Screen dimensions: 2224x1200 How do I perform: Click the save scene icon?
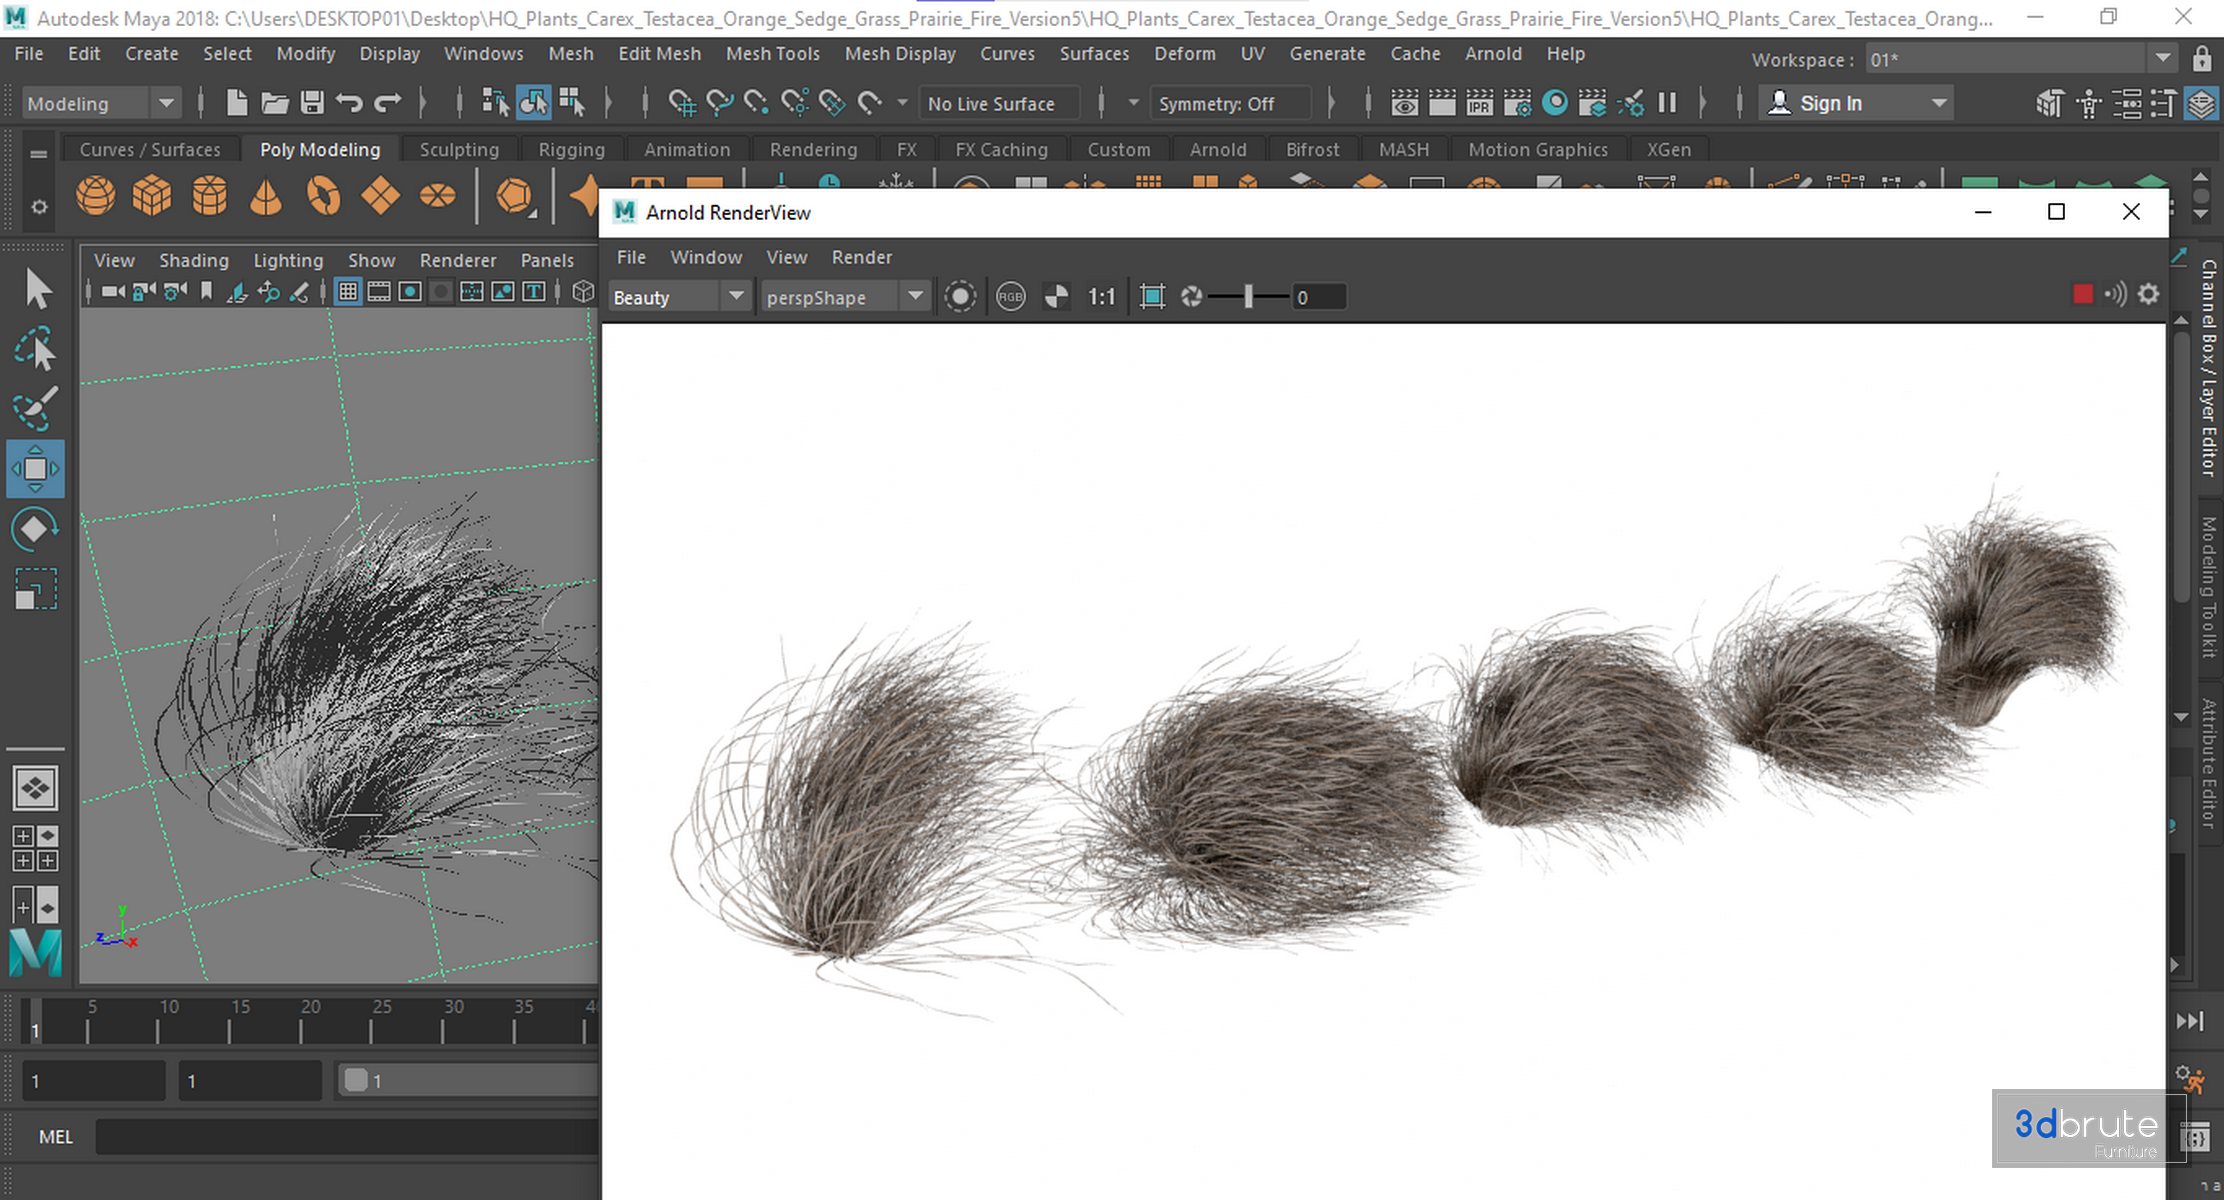(312, 103)
